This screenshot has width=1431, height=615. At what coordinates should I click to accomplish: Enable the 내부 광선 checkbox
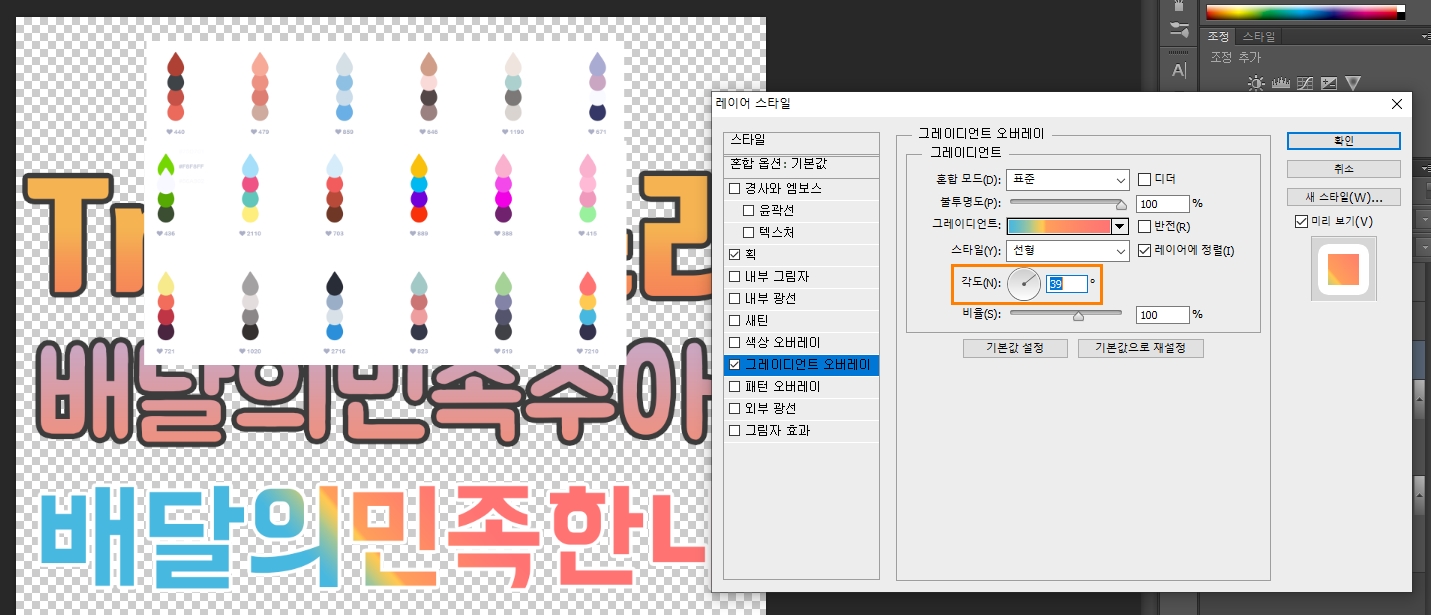click(x=735, y=298)
